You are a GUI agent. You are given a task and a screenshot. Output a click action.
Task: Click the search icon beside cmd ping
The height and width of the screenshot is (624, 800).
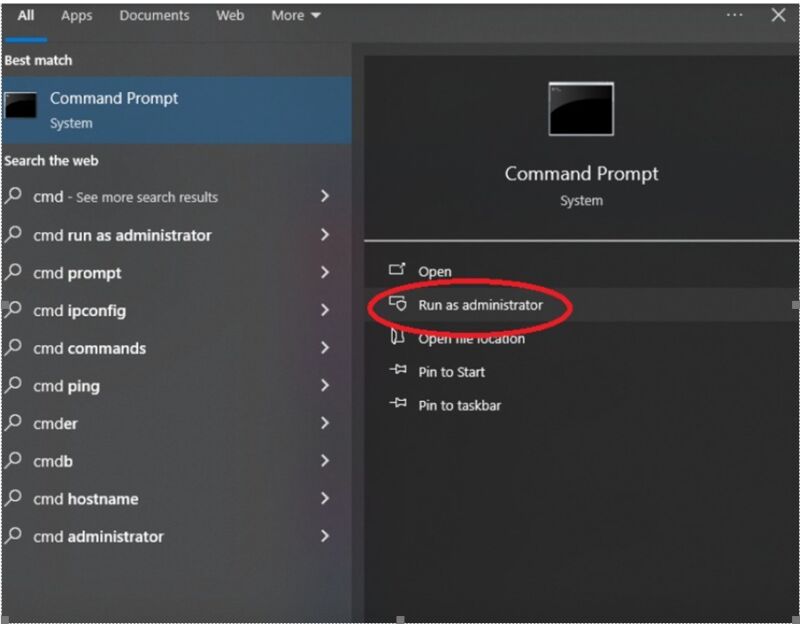click(x=14, y=386)
